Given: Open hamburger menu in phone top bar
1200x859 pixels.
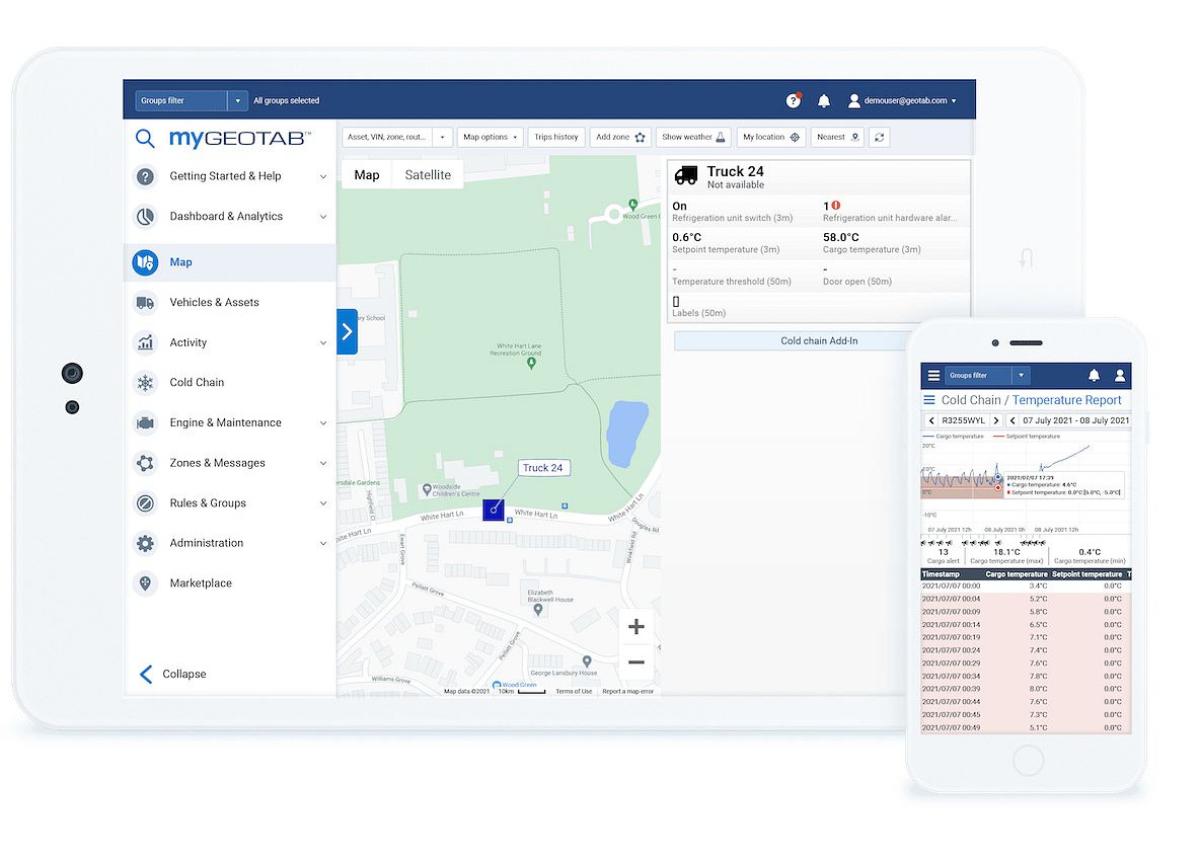Looking at the screenshot, I should pos(934,375).
